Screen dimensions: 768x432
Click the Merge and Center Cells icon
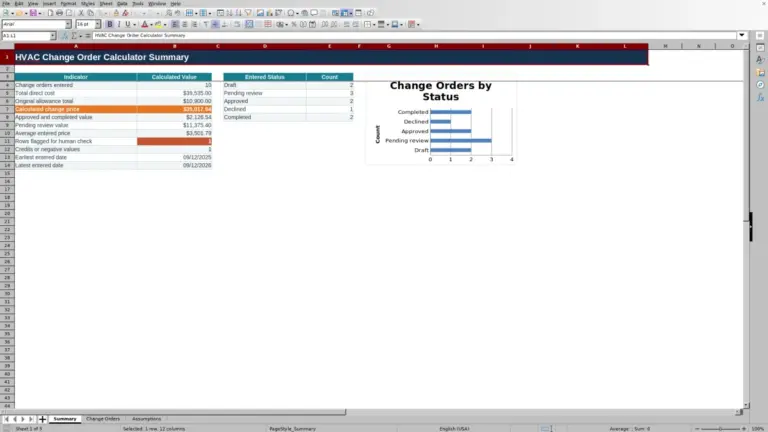(x=249, y=24)
